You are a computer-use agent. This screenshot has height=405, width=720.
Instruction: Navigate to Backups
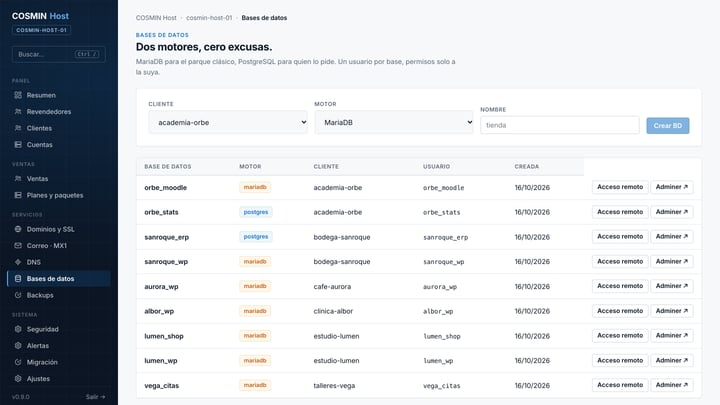tap(59, 295)
